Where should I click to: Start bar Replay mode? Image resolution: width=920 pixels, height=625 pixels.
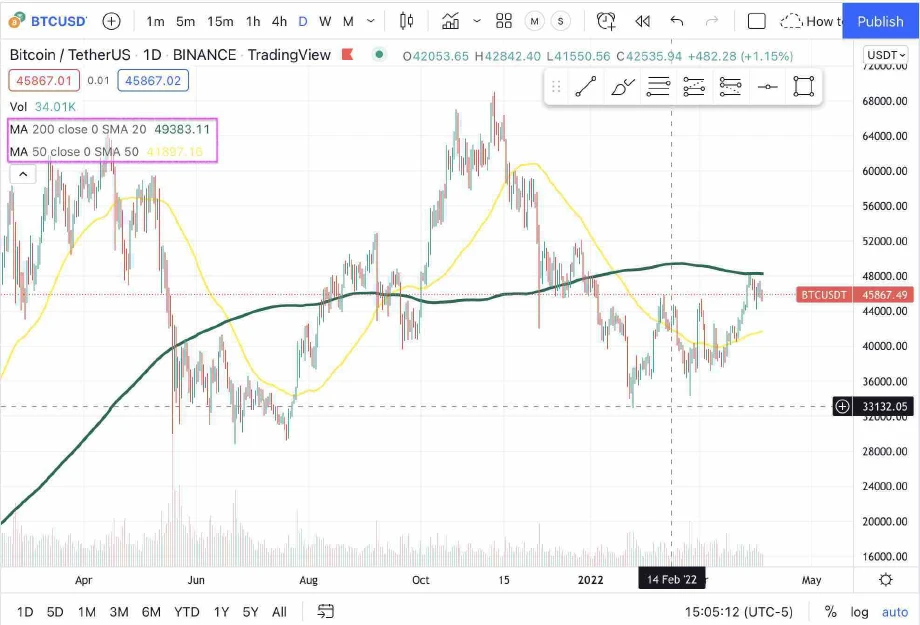642,20
